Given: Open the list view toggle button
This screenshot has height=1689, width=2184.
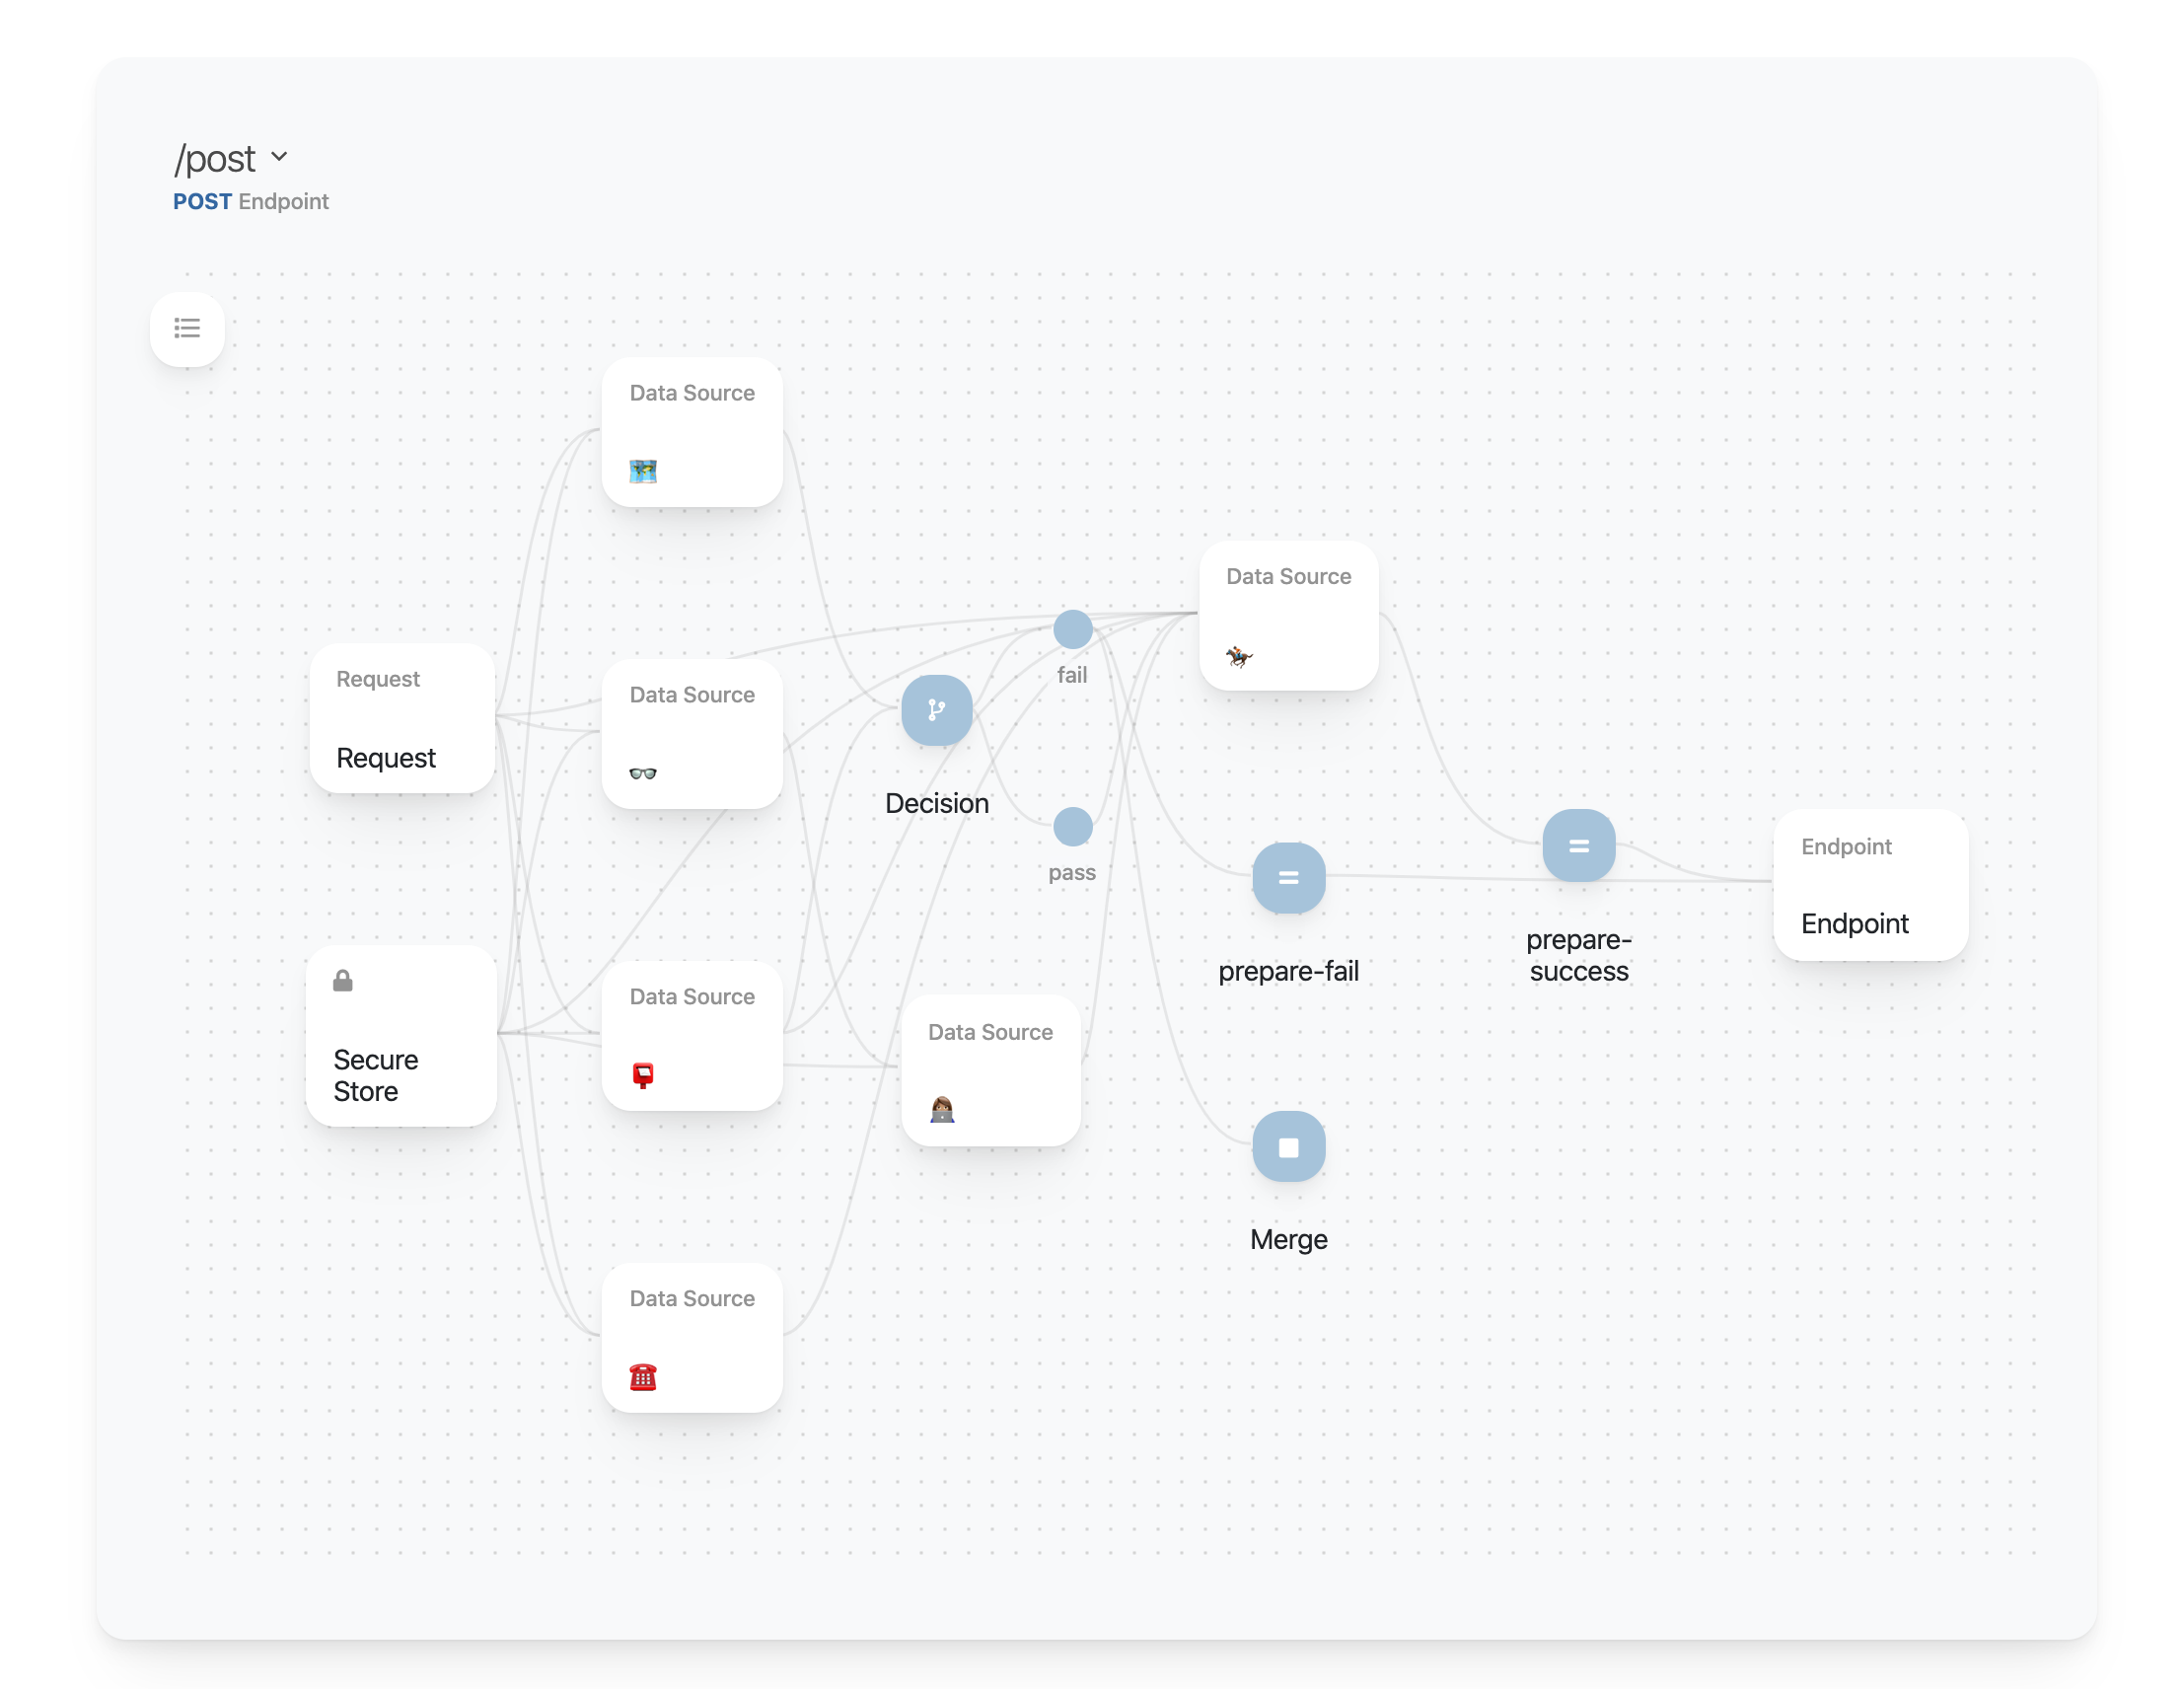Looking at the screenshot, I should (x=187, y=328).
